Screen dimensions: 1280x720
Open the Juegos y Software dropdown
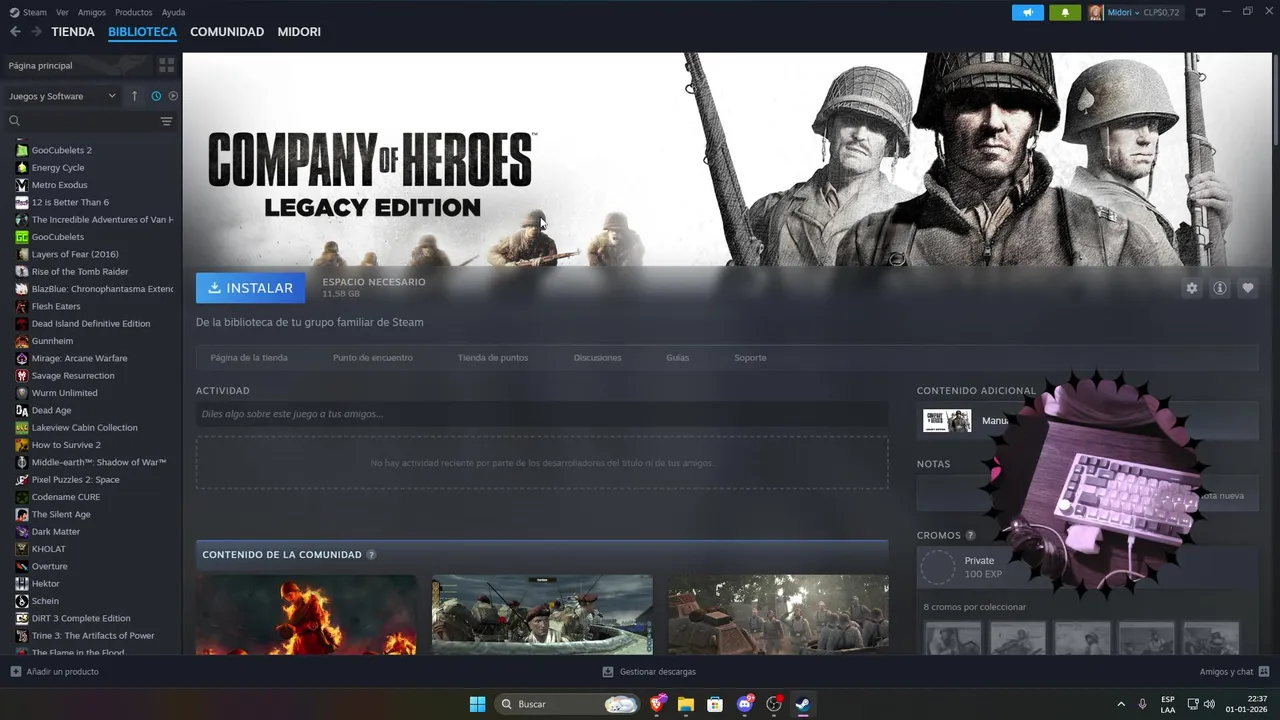tap(63, 96)
